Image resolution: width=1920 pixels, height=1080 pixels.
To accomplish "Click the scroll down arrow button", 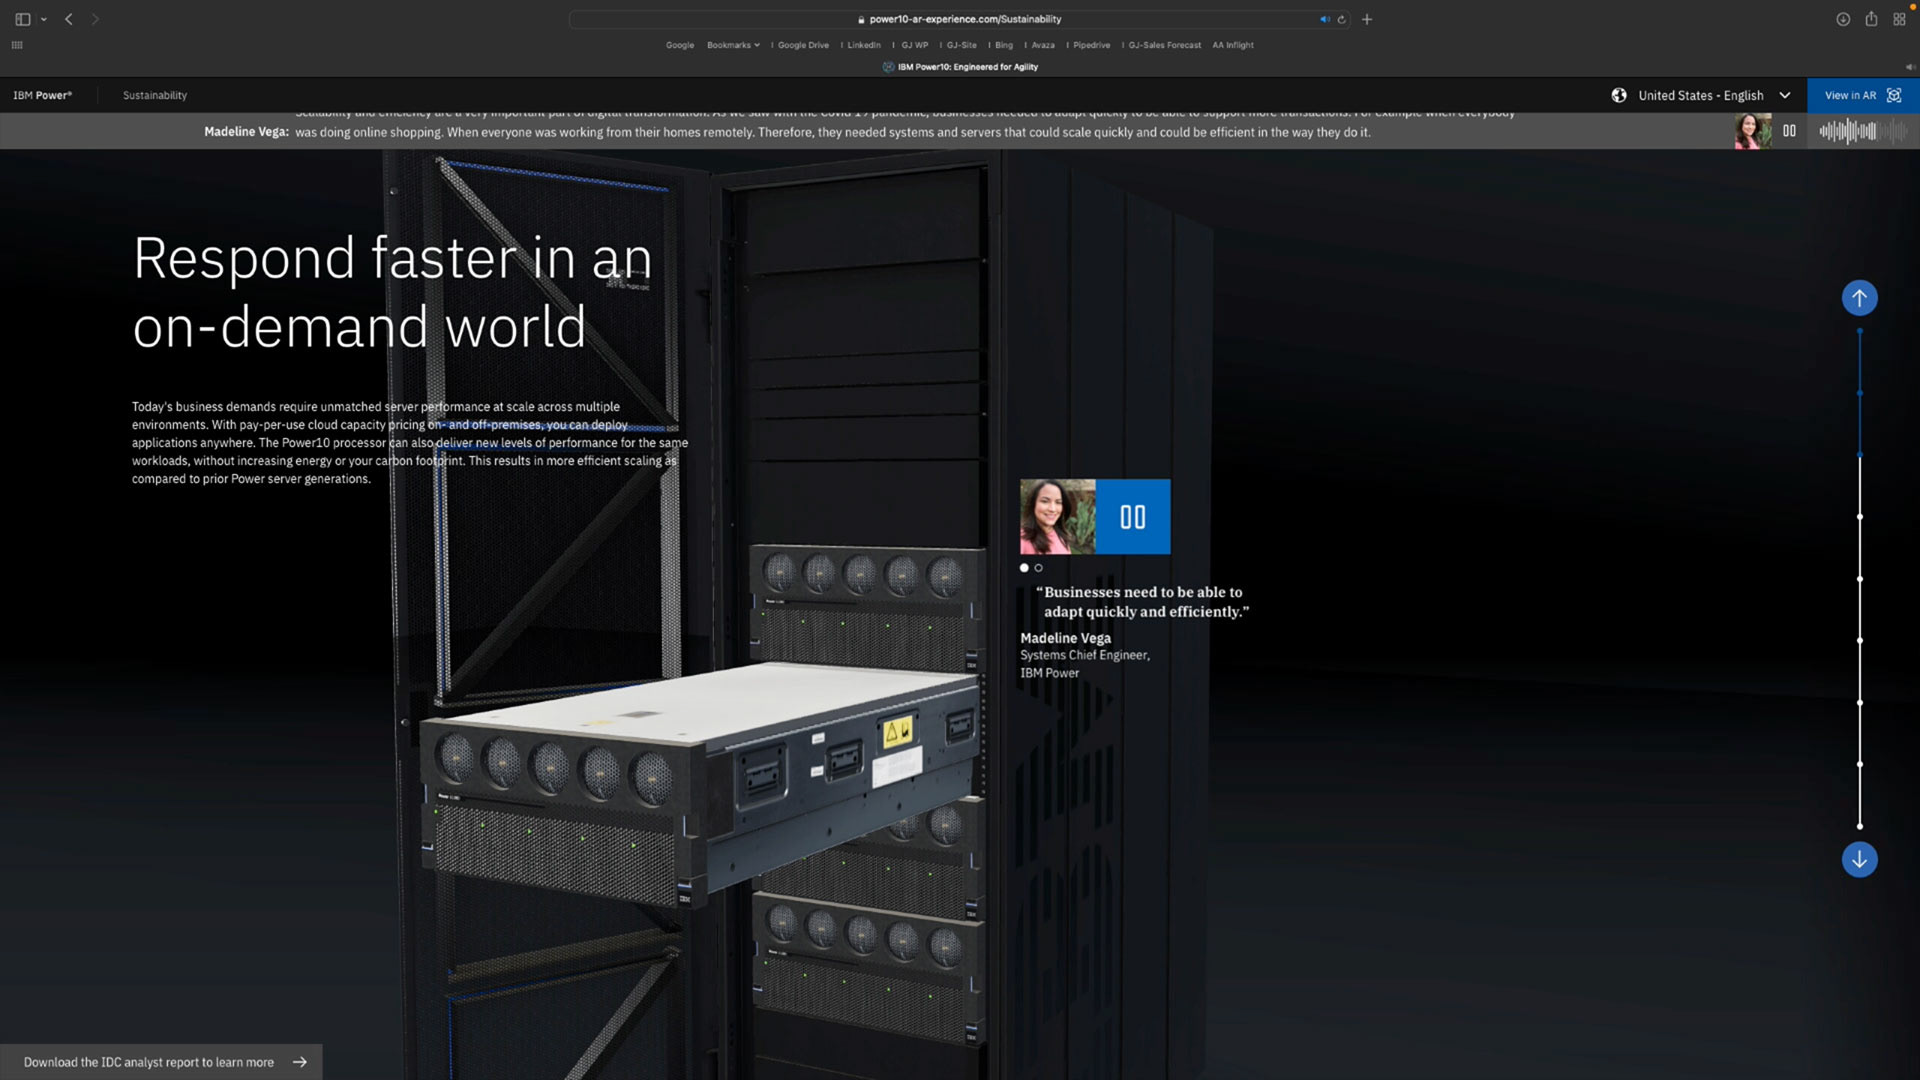I will click(x=1859, y=859).
